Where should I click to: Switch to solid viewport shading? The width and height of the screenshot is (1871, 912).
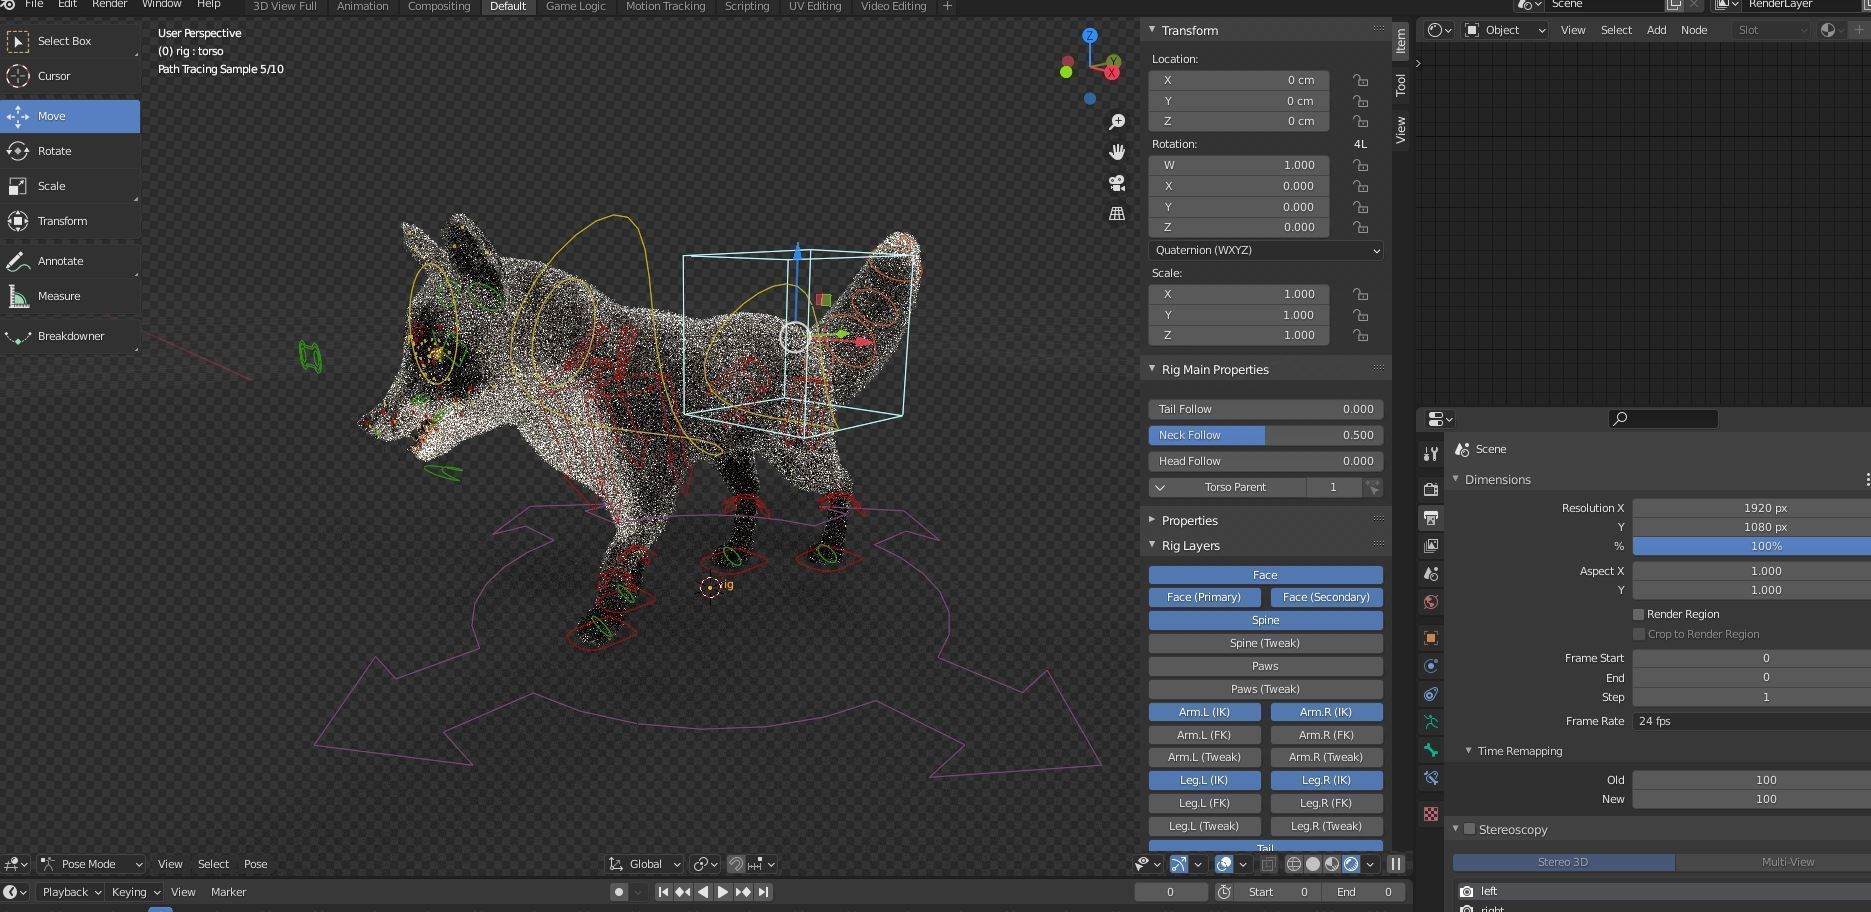coord(1313,864)
